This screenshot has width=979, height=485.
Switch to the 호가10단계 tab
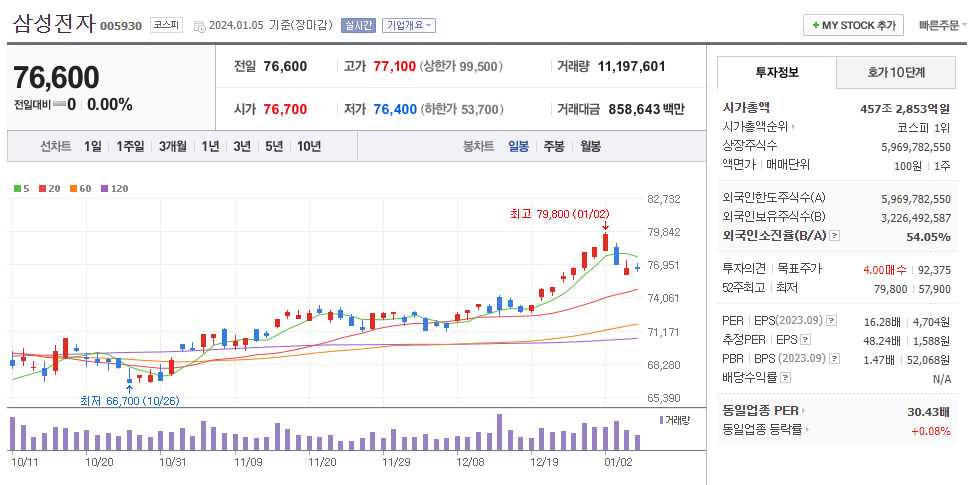click(896, 72)
